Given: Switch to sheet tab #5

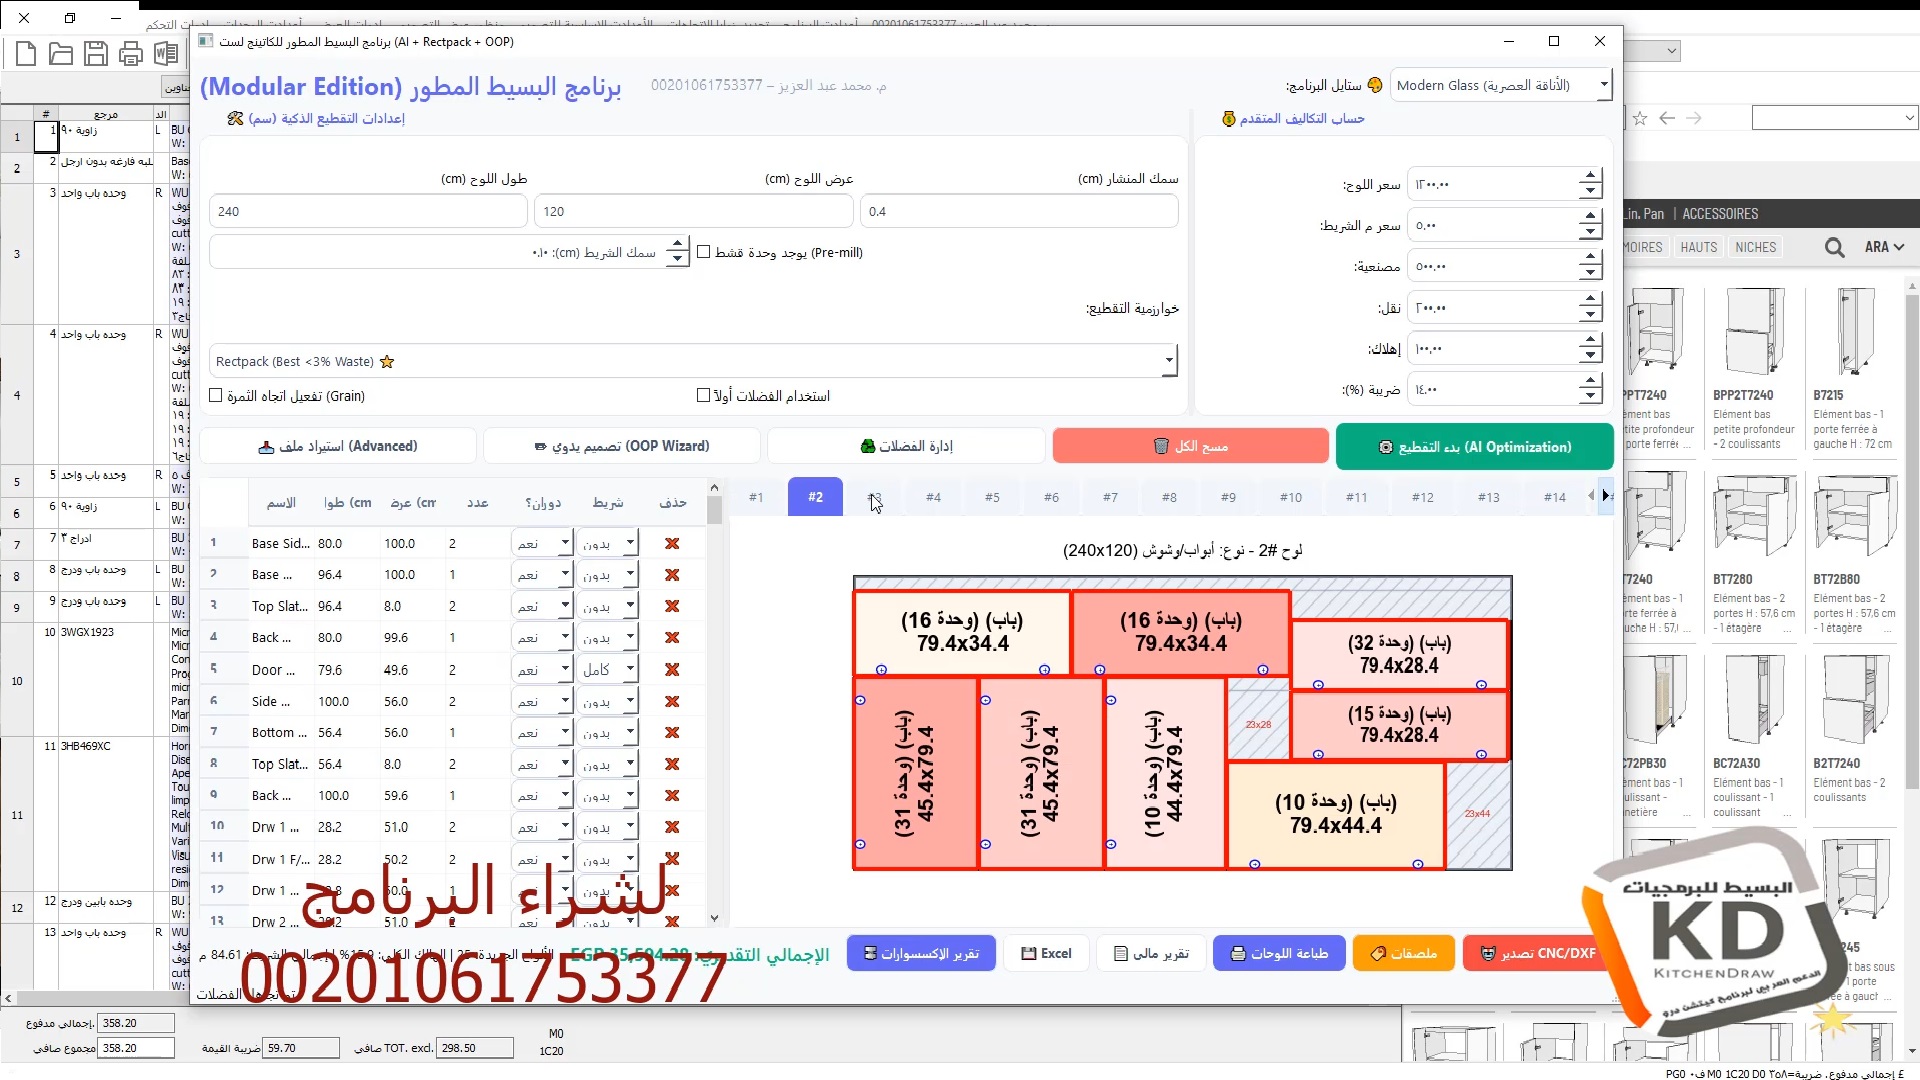Looking at the screenshot, I should [993, 496].
